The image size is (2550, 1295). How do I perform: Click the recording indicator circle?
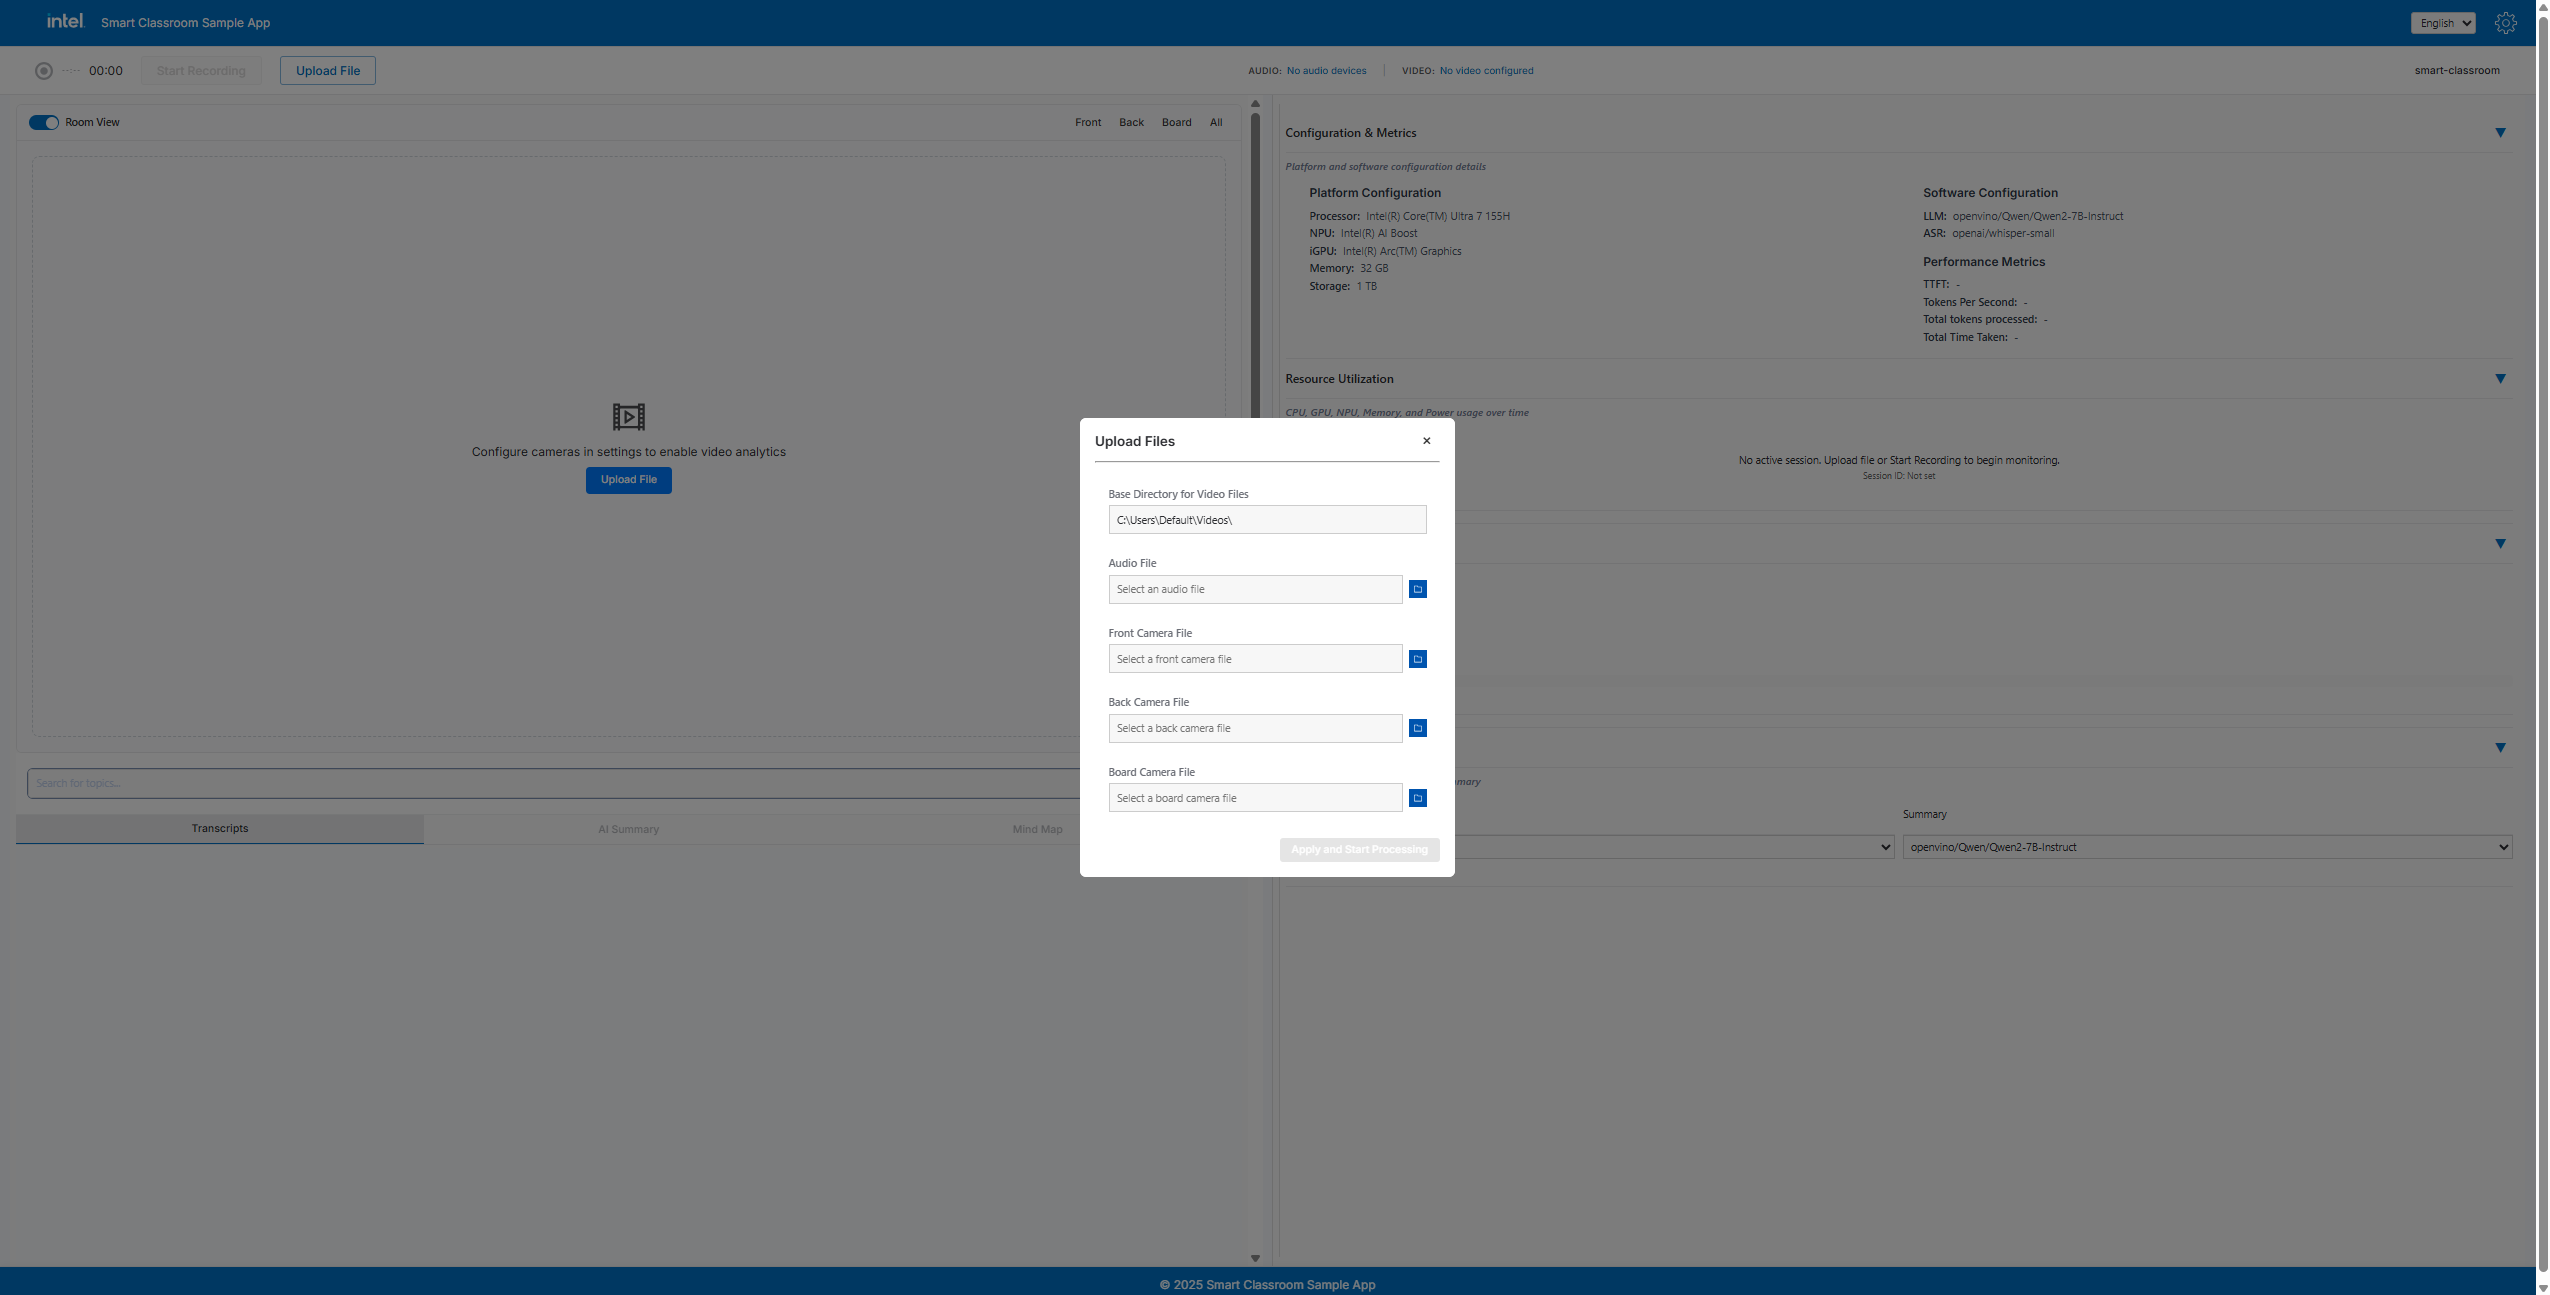pyautogui.click(x=42, y=70)
